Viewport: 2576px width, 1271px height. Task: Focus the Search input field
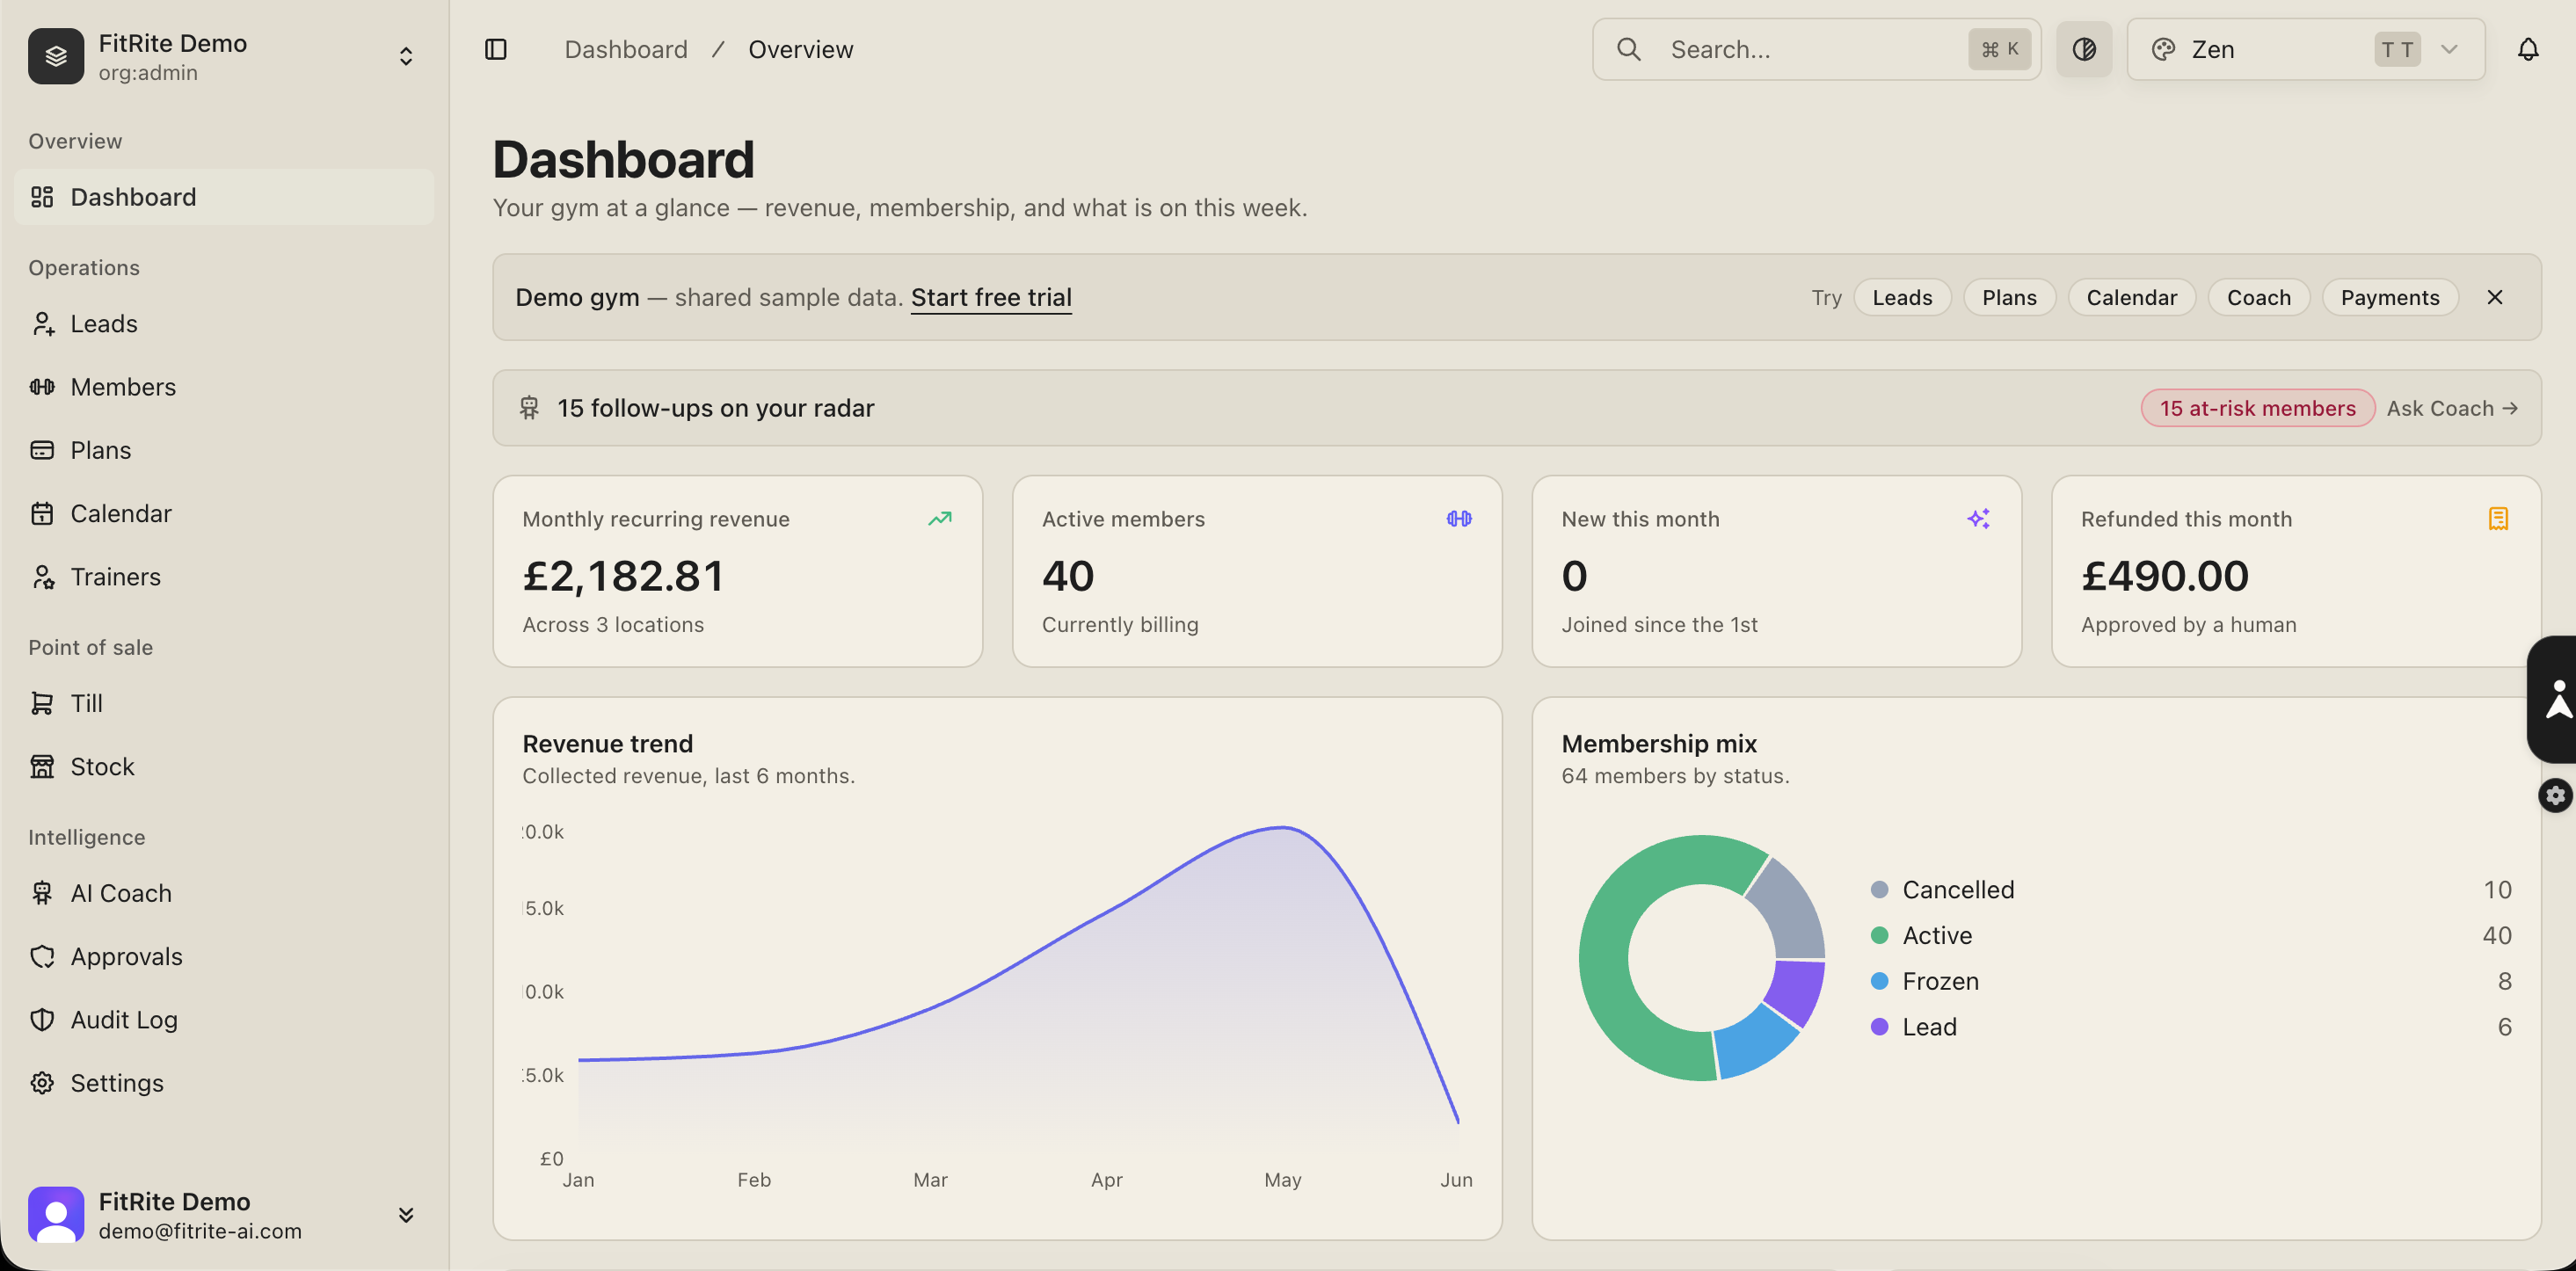[1816, 49]
